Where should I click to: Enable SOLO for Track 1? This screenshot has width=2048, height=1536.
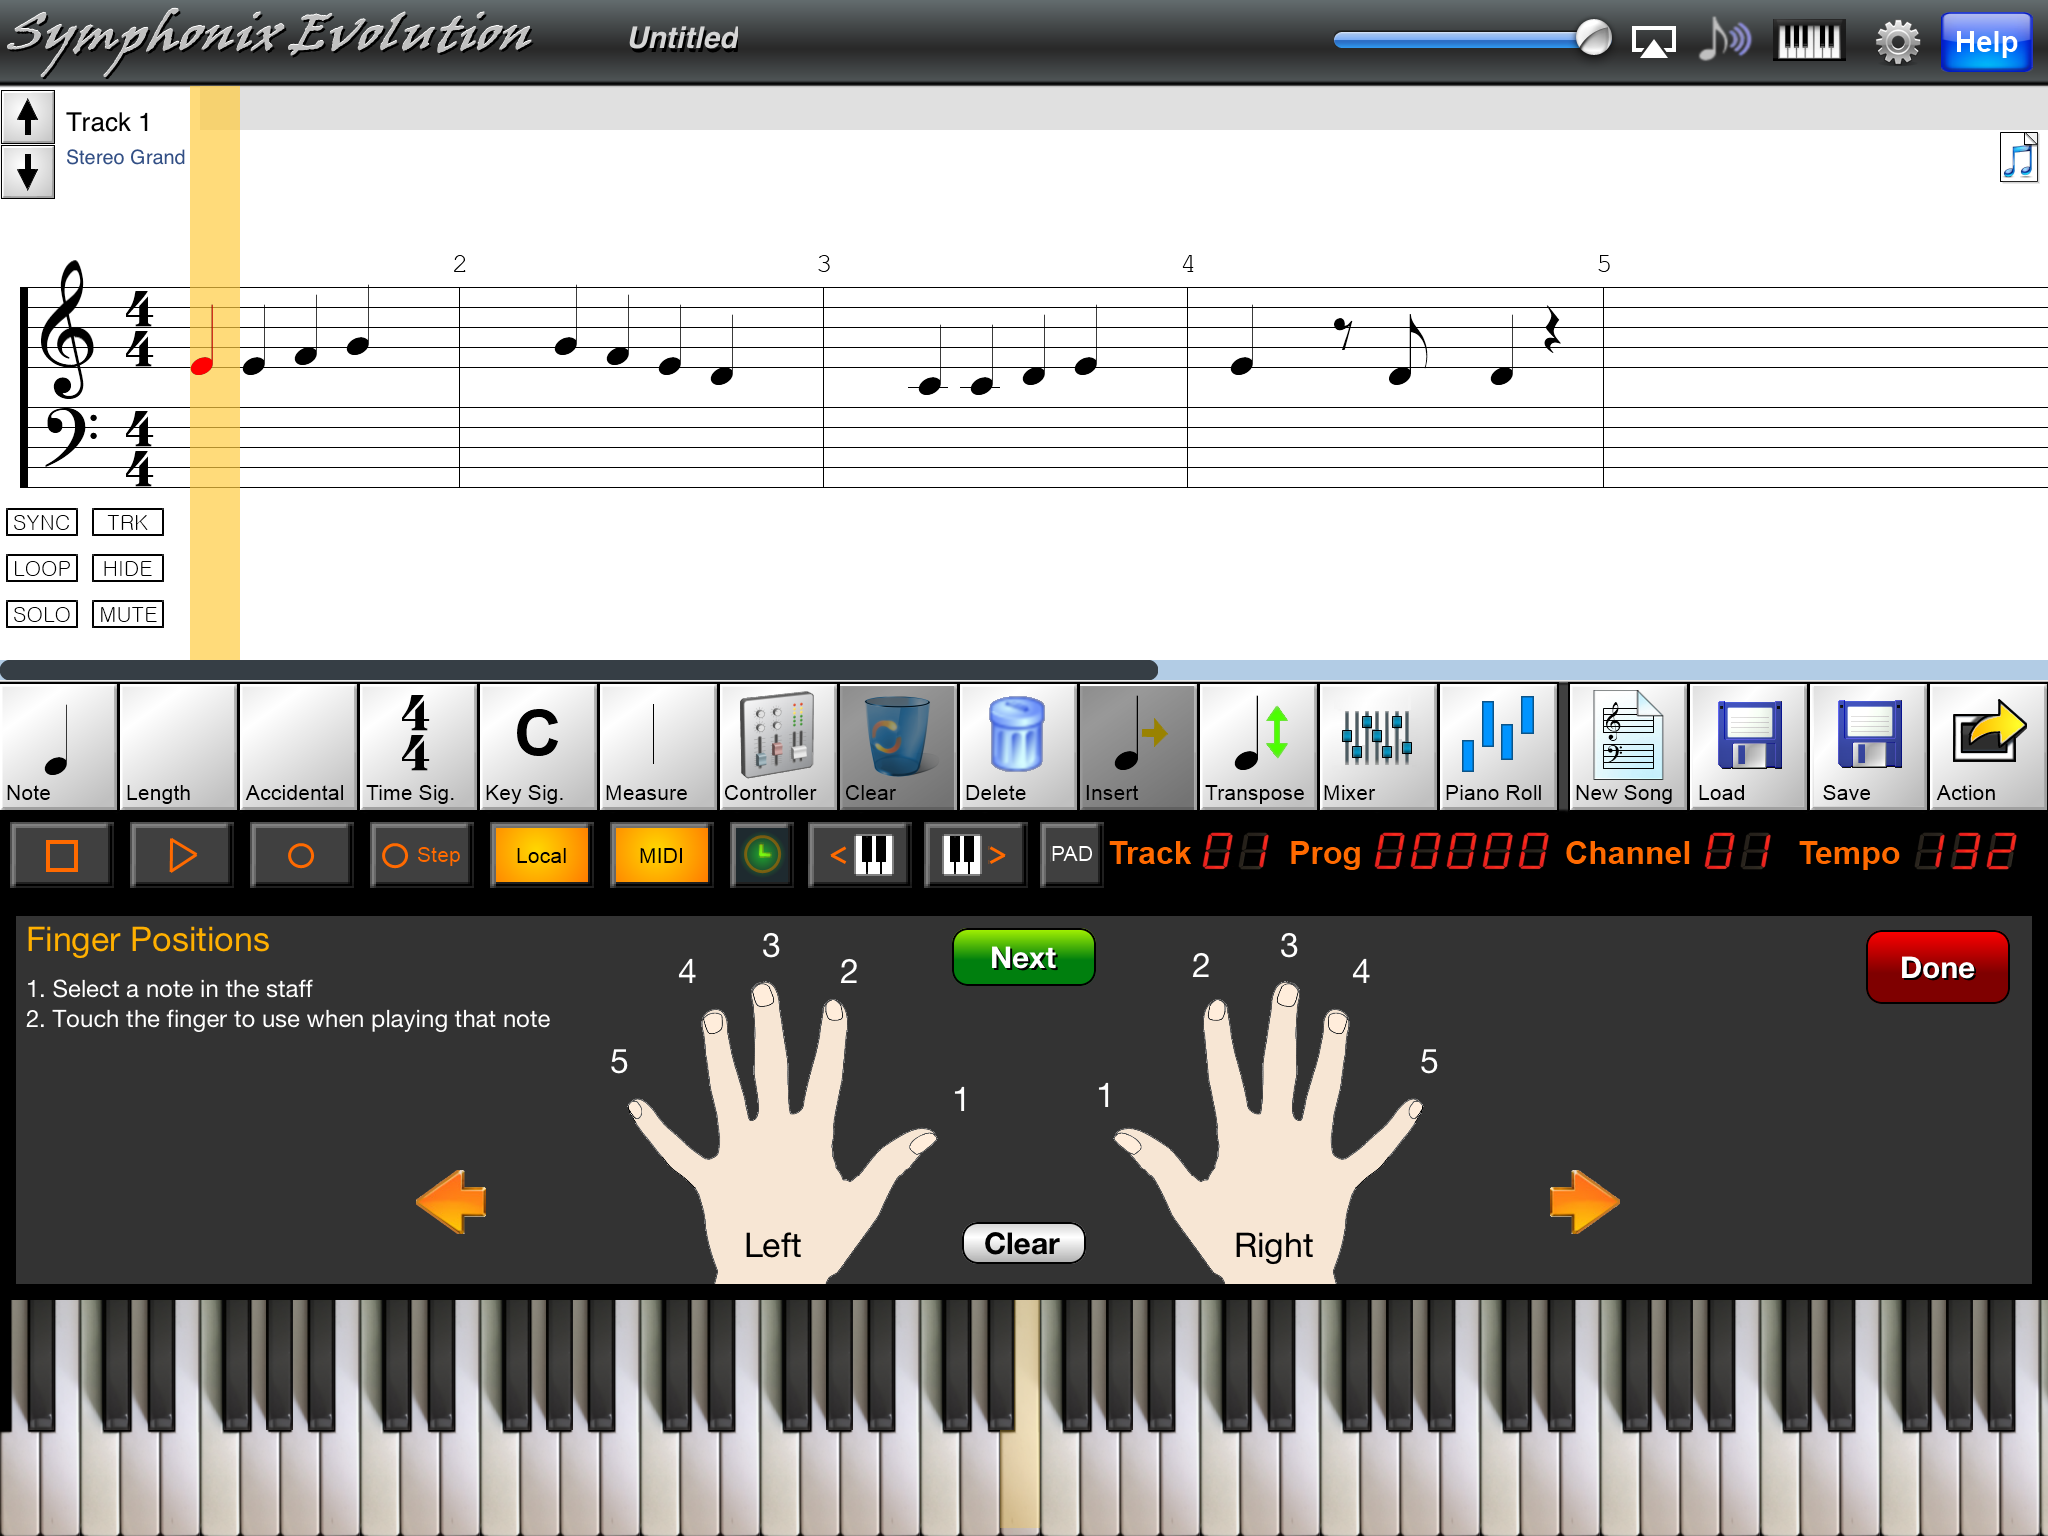(42, 614)
